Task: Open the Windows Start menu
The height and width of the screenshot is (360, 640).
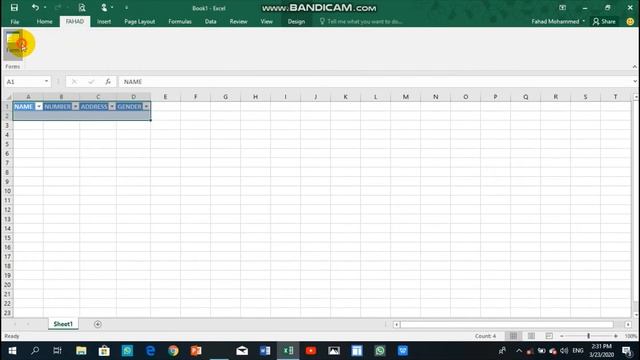Action: [12, 351]
